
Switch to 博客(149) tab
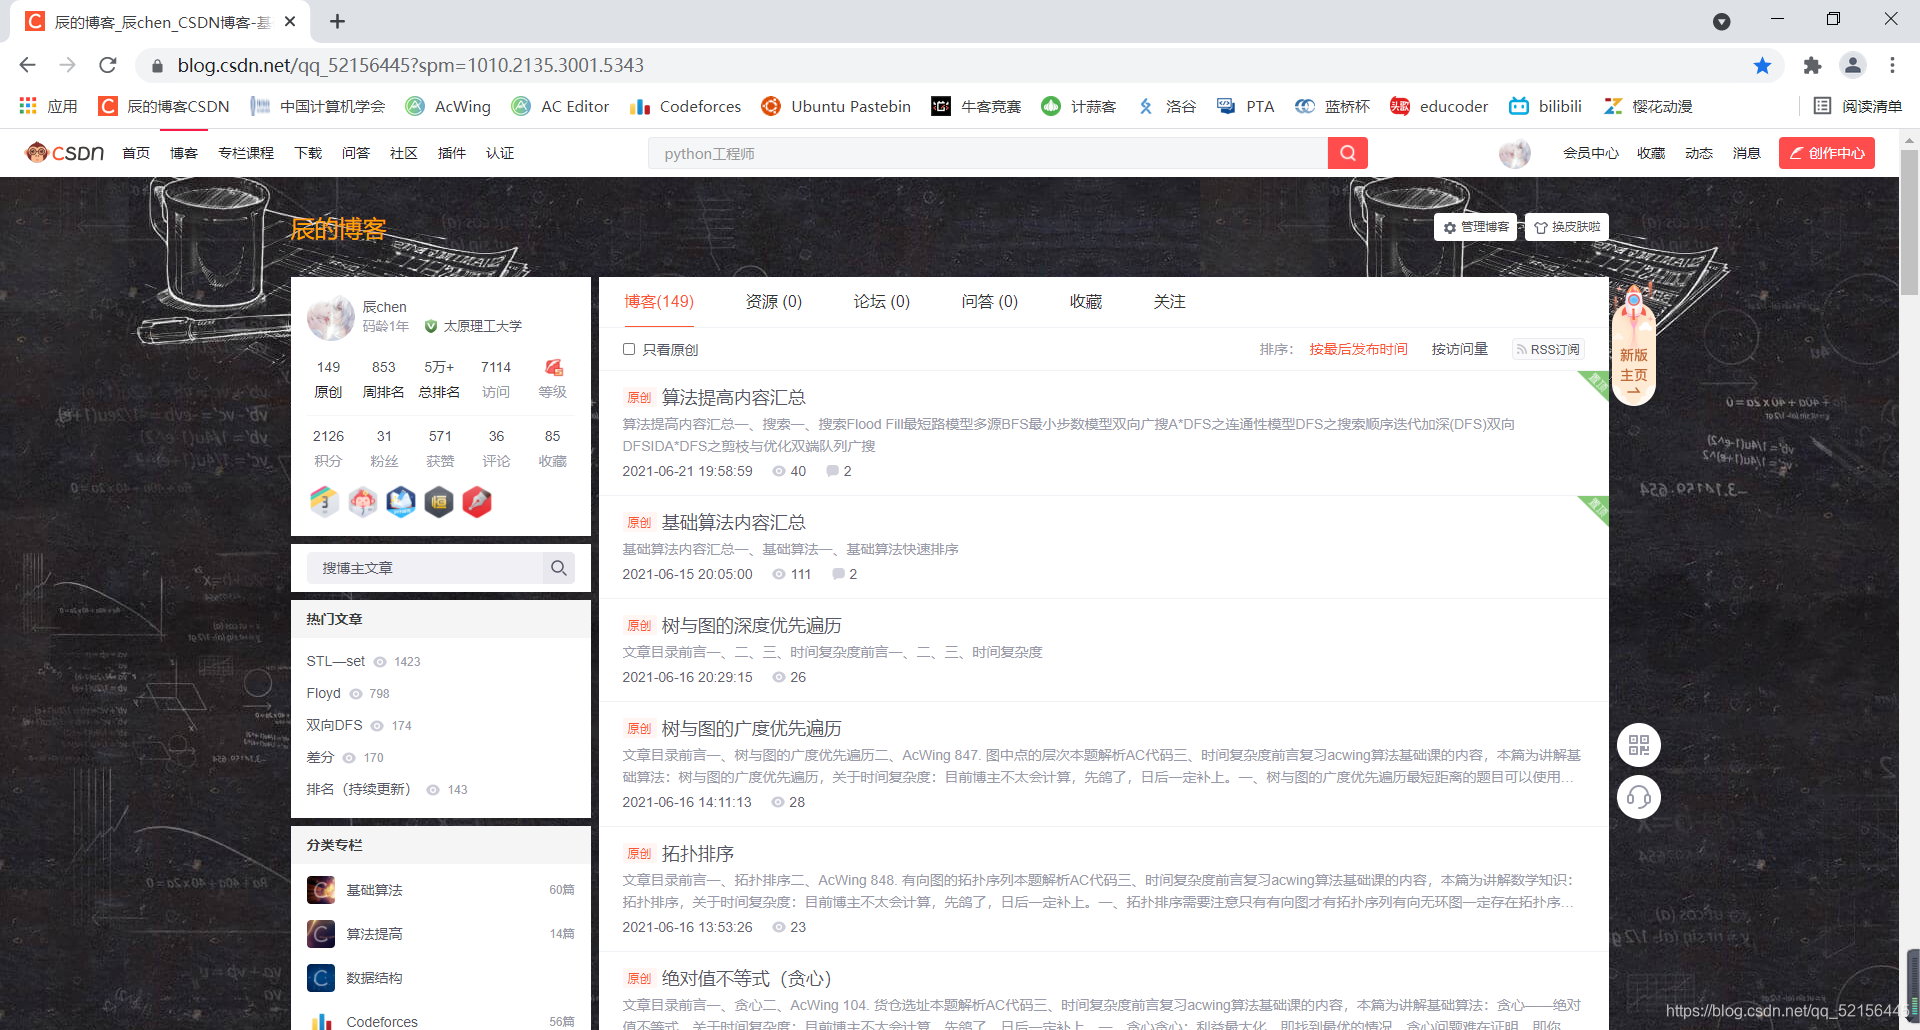click(659, 301)
